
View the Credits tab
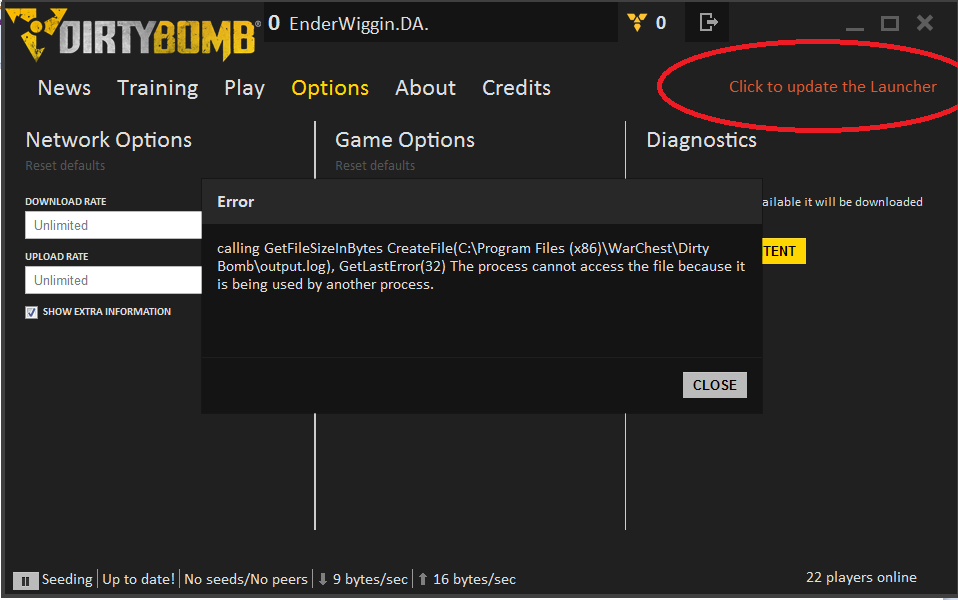516,88
